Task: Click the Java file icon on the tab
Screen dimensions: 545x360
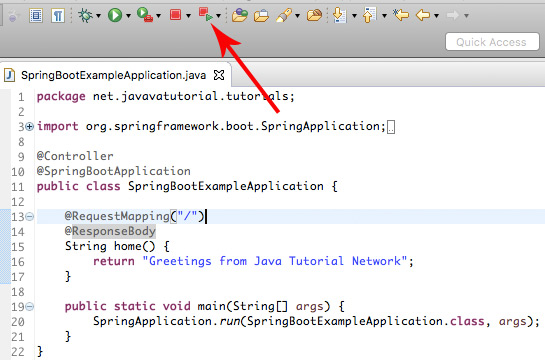Action: 9,75
